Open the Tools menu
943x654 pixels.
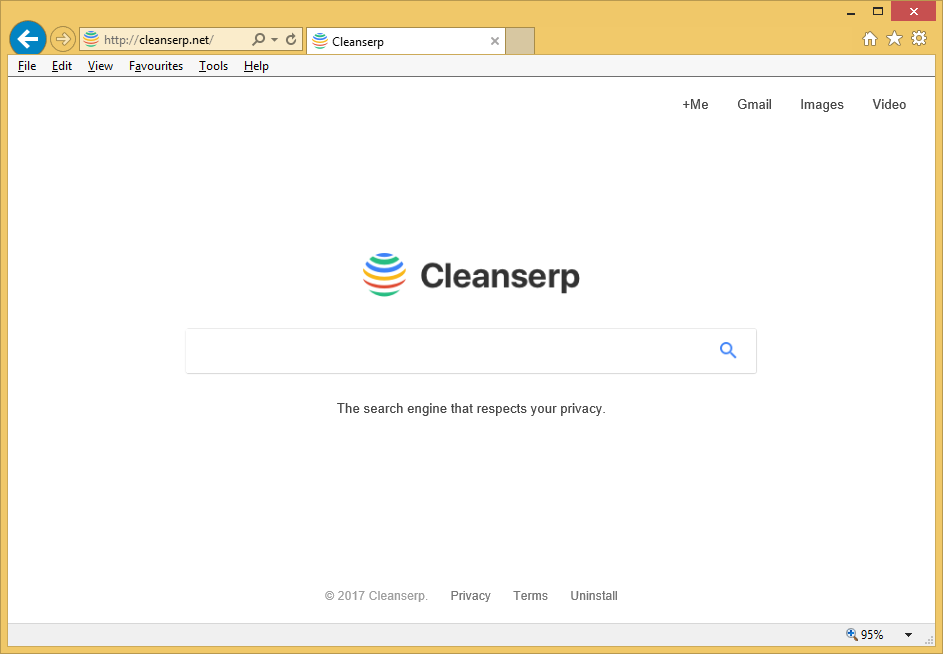pos(213,66)
